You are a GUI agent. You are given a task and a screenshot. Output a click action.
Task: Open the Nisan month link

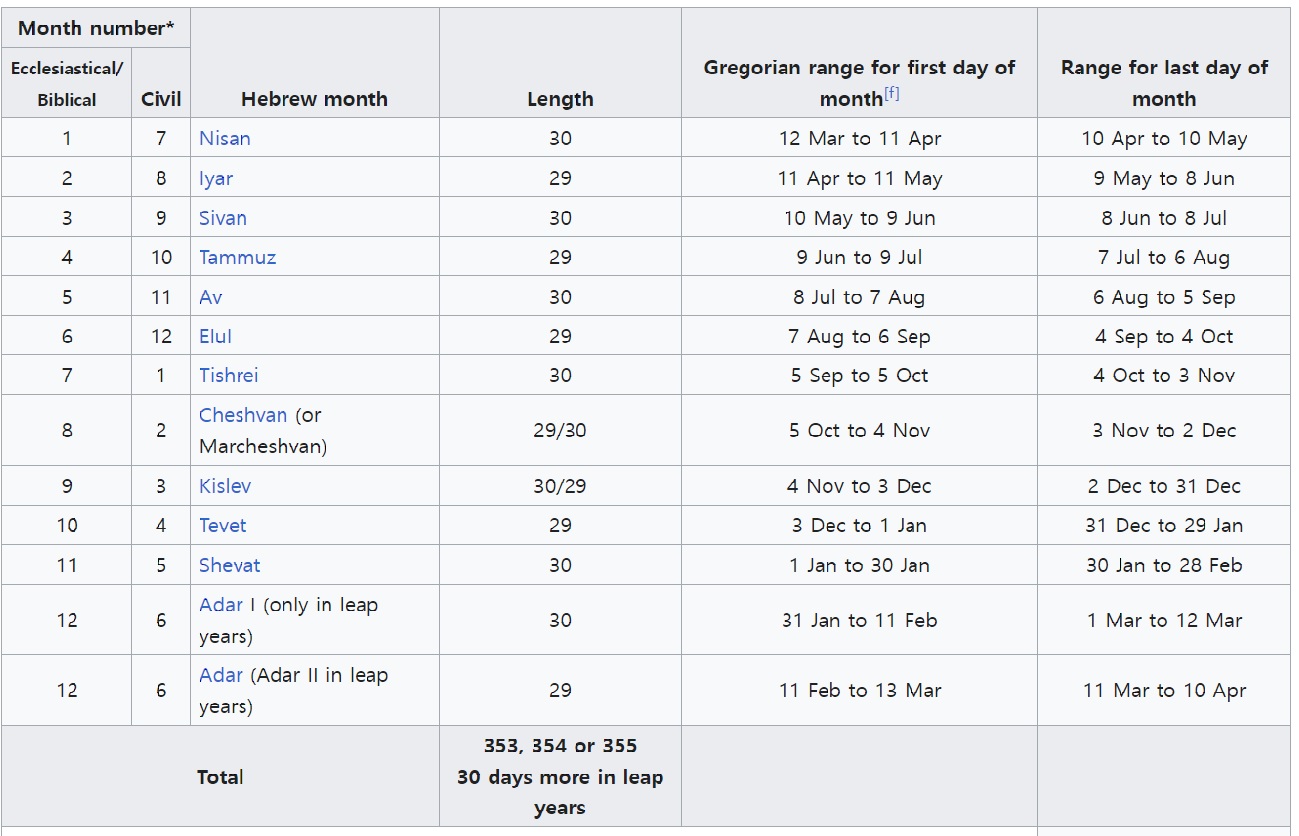pos(225,138)
